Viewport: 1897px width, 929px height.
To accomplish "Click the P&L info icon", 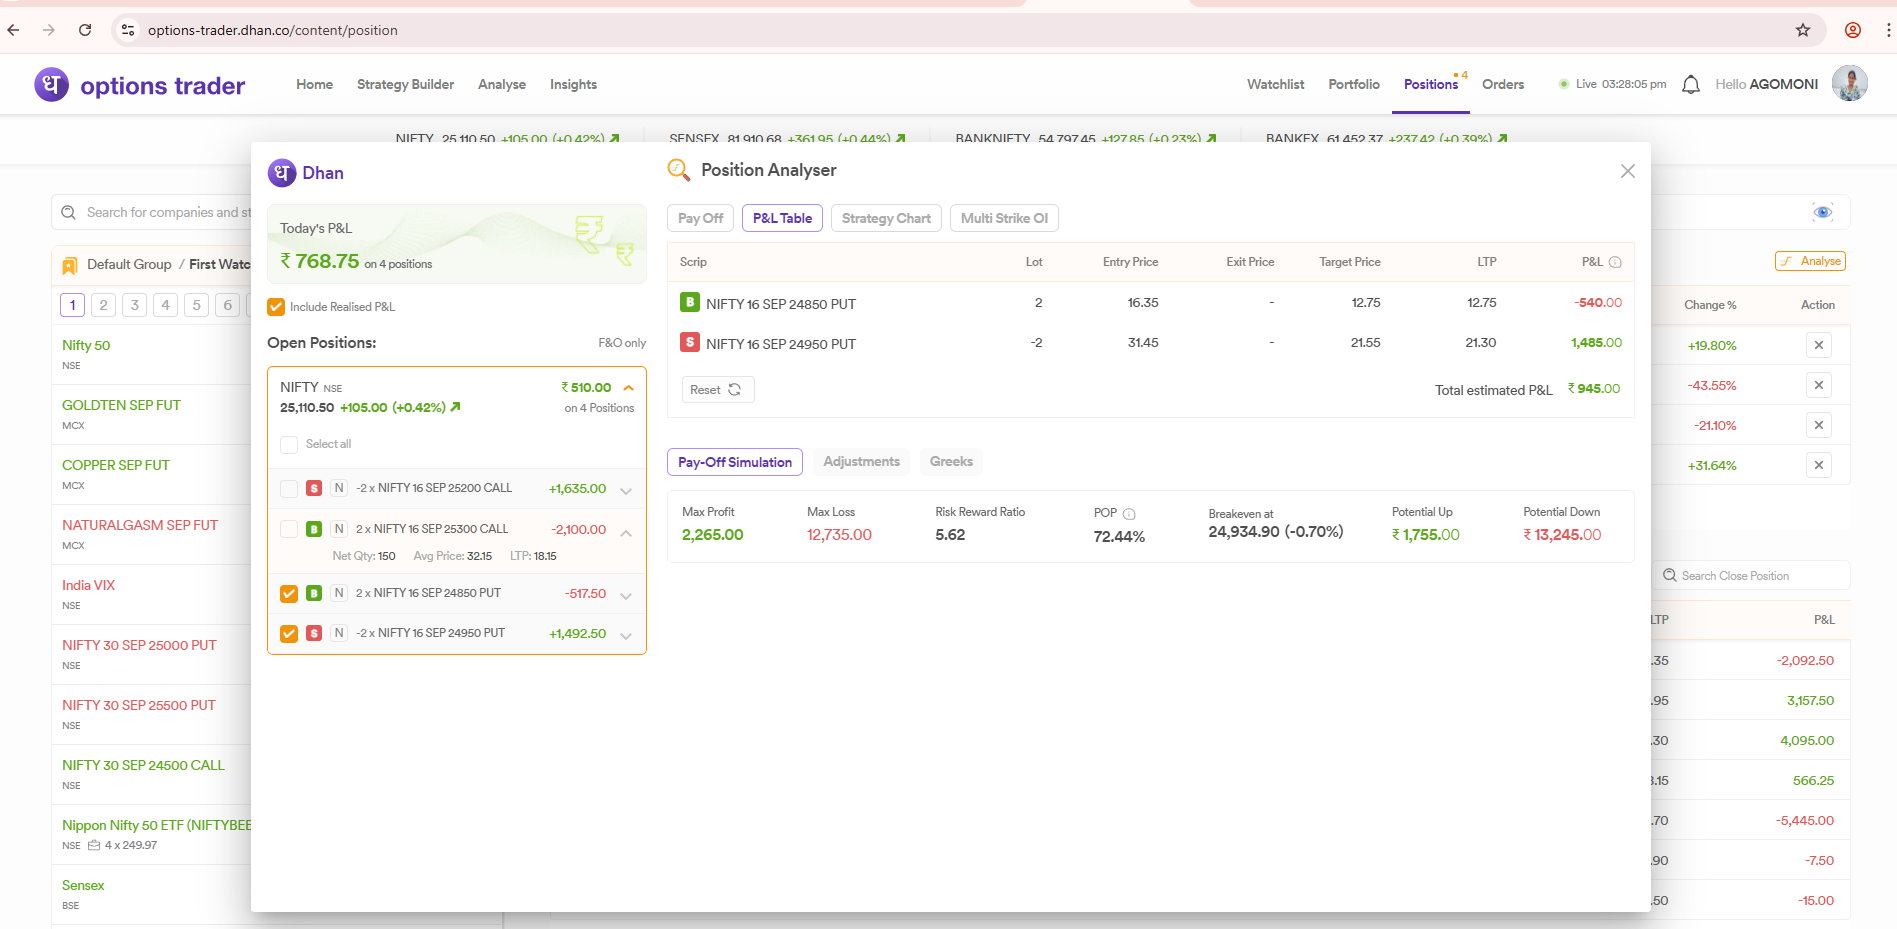I will [x=1615, y=263].
